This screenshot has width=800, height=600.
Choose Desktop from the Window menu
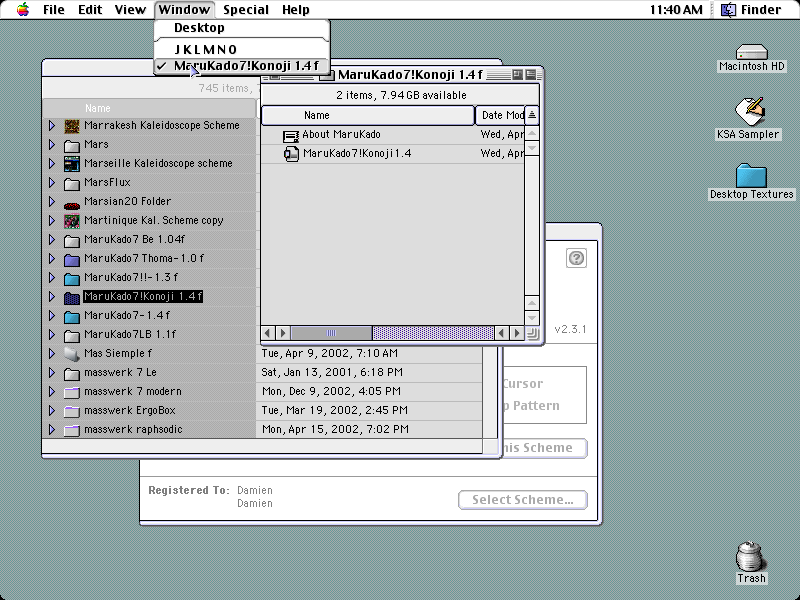coord(242,28)
